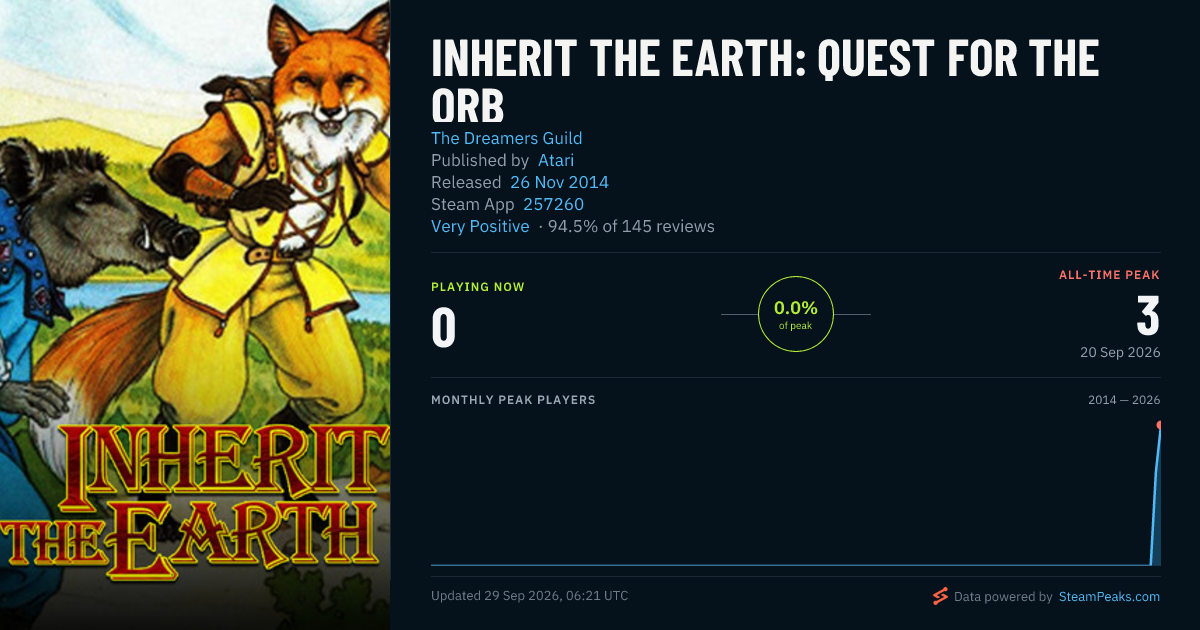This screenshot has height=630, width=1200.
Task: Click the 2014 — 2026 chart range
Action: coord(1124,400)
